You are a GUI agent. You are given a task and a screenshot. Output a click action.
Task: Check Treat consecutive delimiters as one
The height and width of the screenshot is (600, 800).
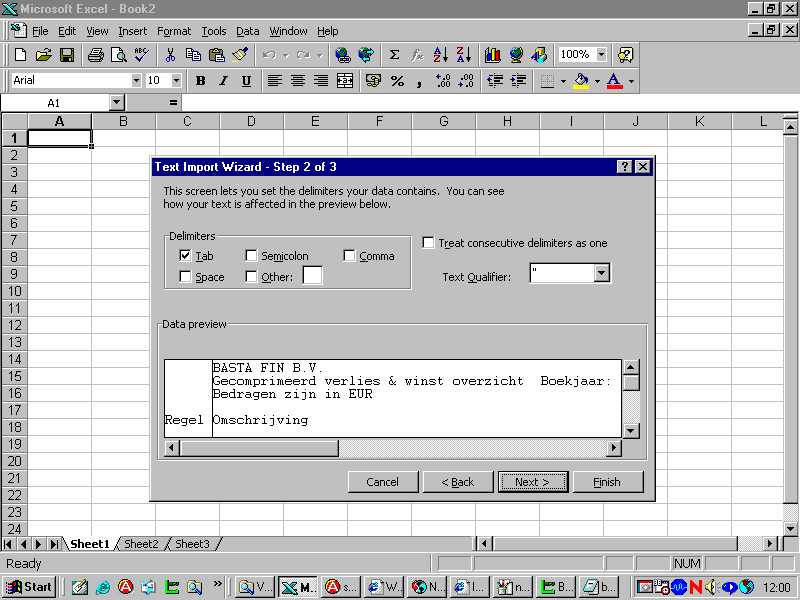pyautogui.click(x=429, y=243)
